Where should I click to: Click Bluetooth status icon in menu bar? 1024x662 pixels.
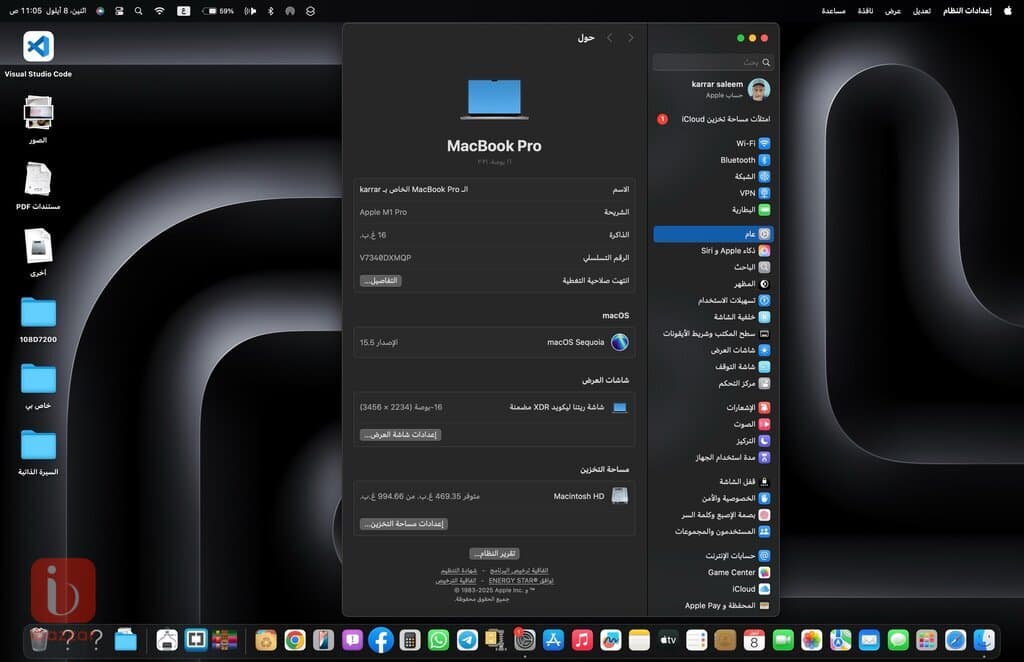point(270,10)
